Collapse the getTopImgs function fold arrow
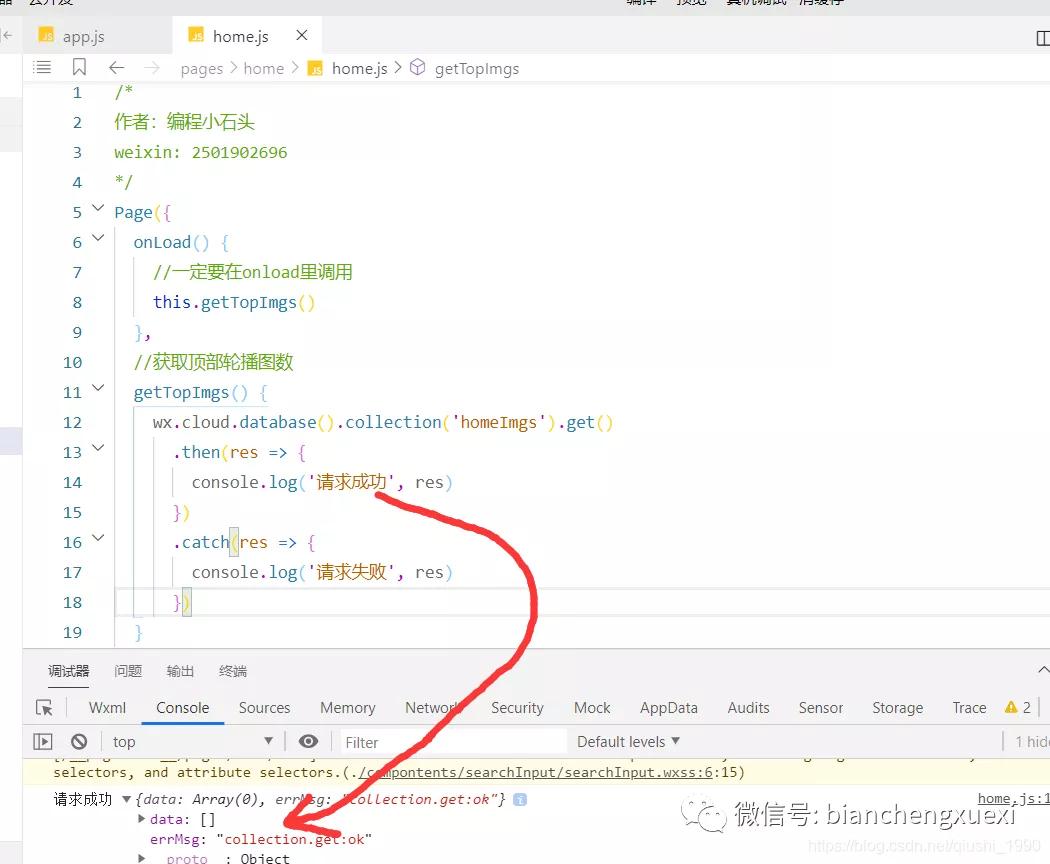This screenshot has height=864, width=1050. 98,389
